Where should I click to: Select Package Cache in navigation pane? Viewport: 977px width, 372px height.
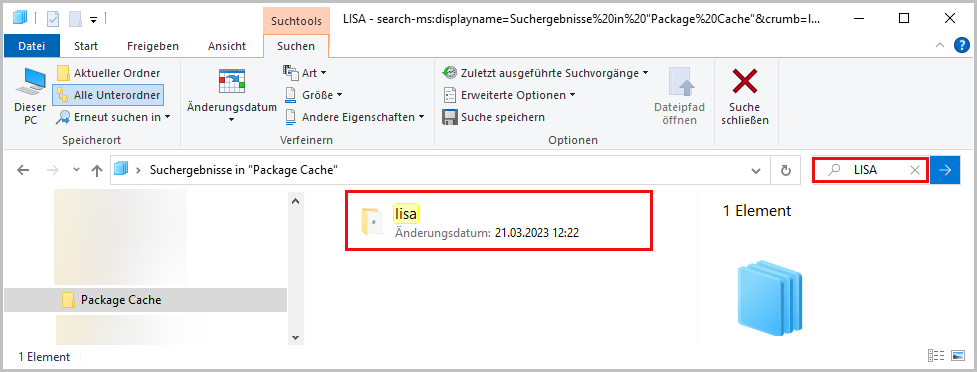click(x=145, y=300)
